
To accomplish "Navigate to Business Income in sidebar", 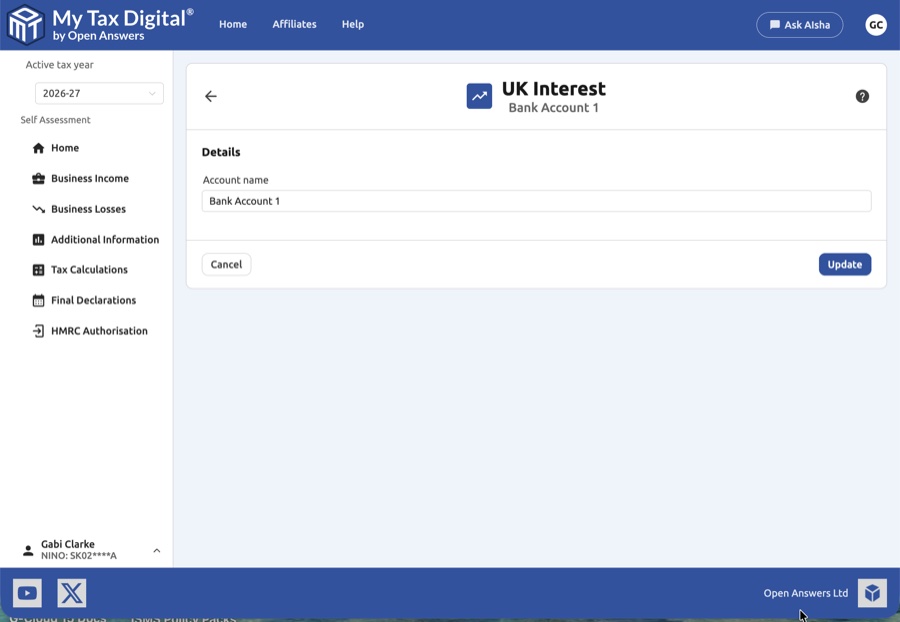I will (x=89, y=179).
